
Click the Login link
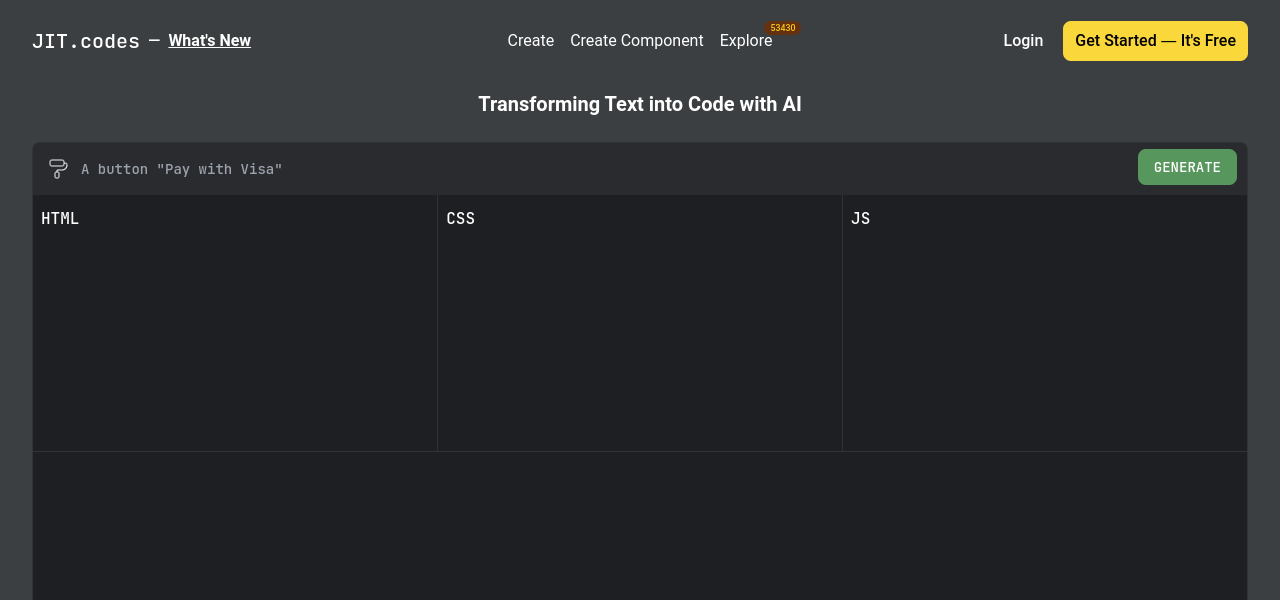(1022, 41)
